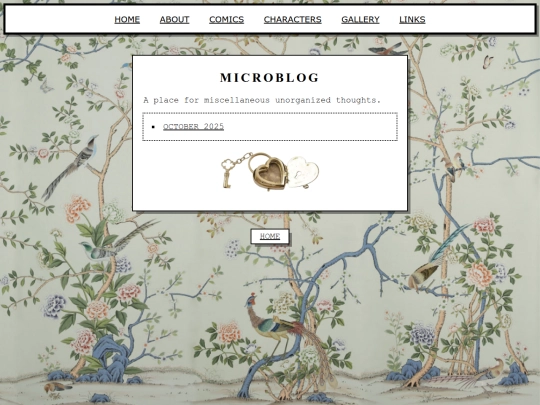
Task: Click the chain linking key and locket
Action: pos(242,159)
